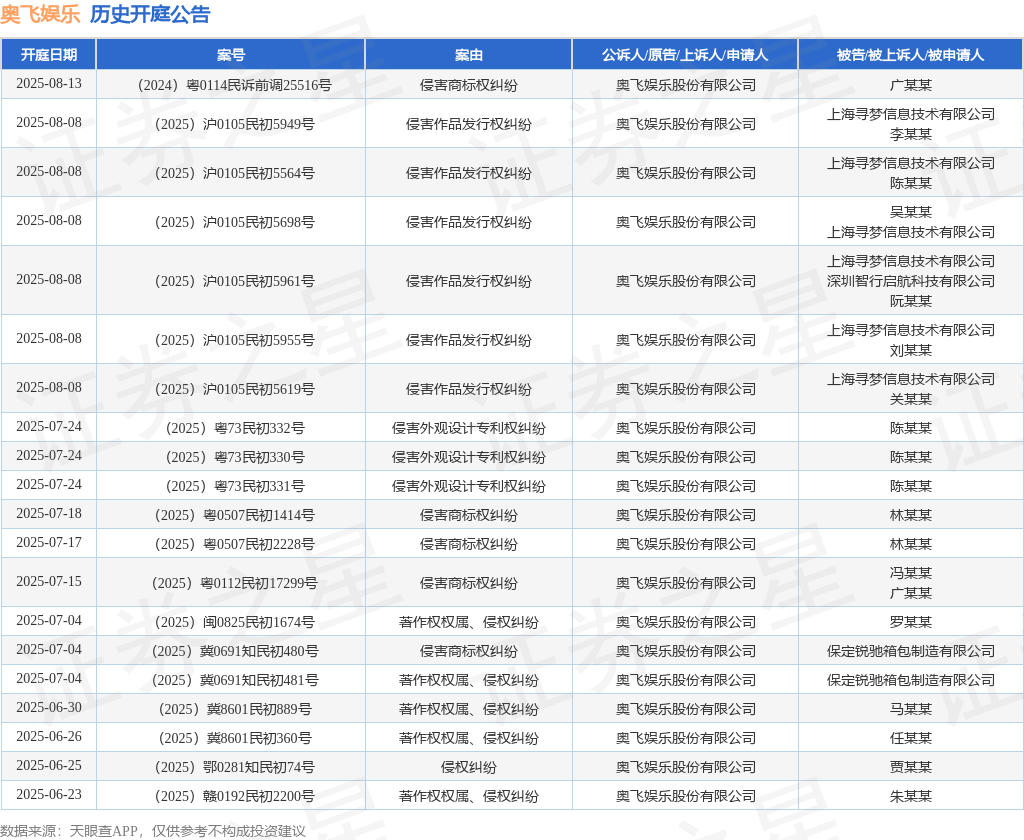Image resolution: width=1024 pixels, height=840 pixels.
Task: Click case number 粤0114民诉前调25516号
Action: point(259,85)
